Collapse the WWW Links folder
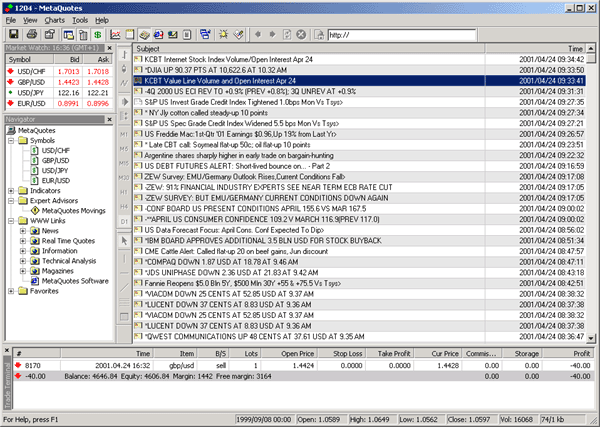This screenshot has width=600, height=427. (x=11, y=221)
